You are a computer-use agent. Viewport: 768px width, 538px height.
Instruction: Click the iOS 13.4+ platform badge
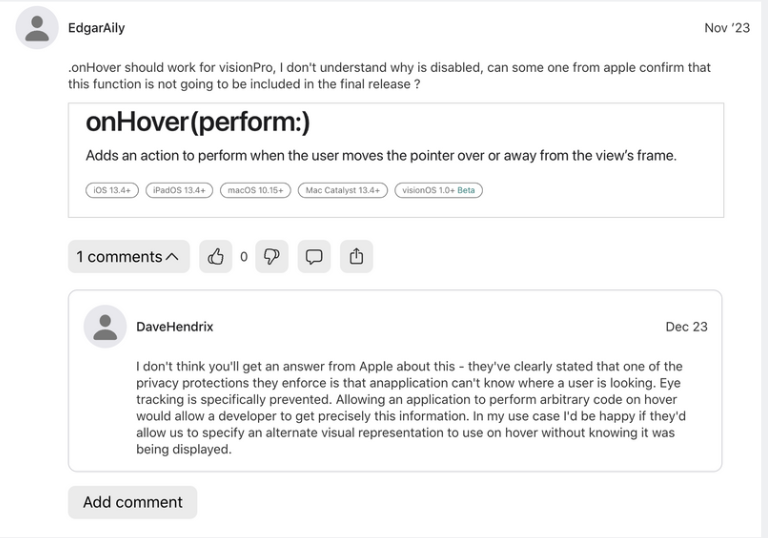point(112,190)
